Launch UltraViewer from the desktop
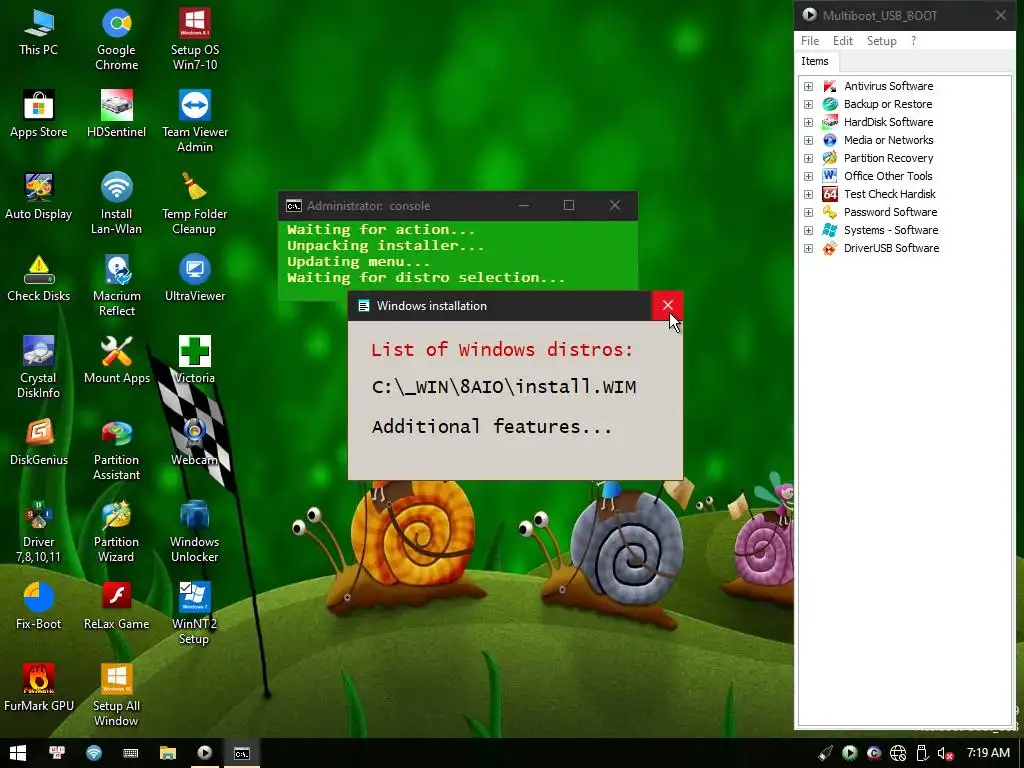Screen dimensions: 1024x768 click(195, 279)
